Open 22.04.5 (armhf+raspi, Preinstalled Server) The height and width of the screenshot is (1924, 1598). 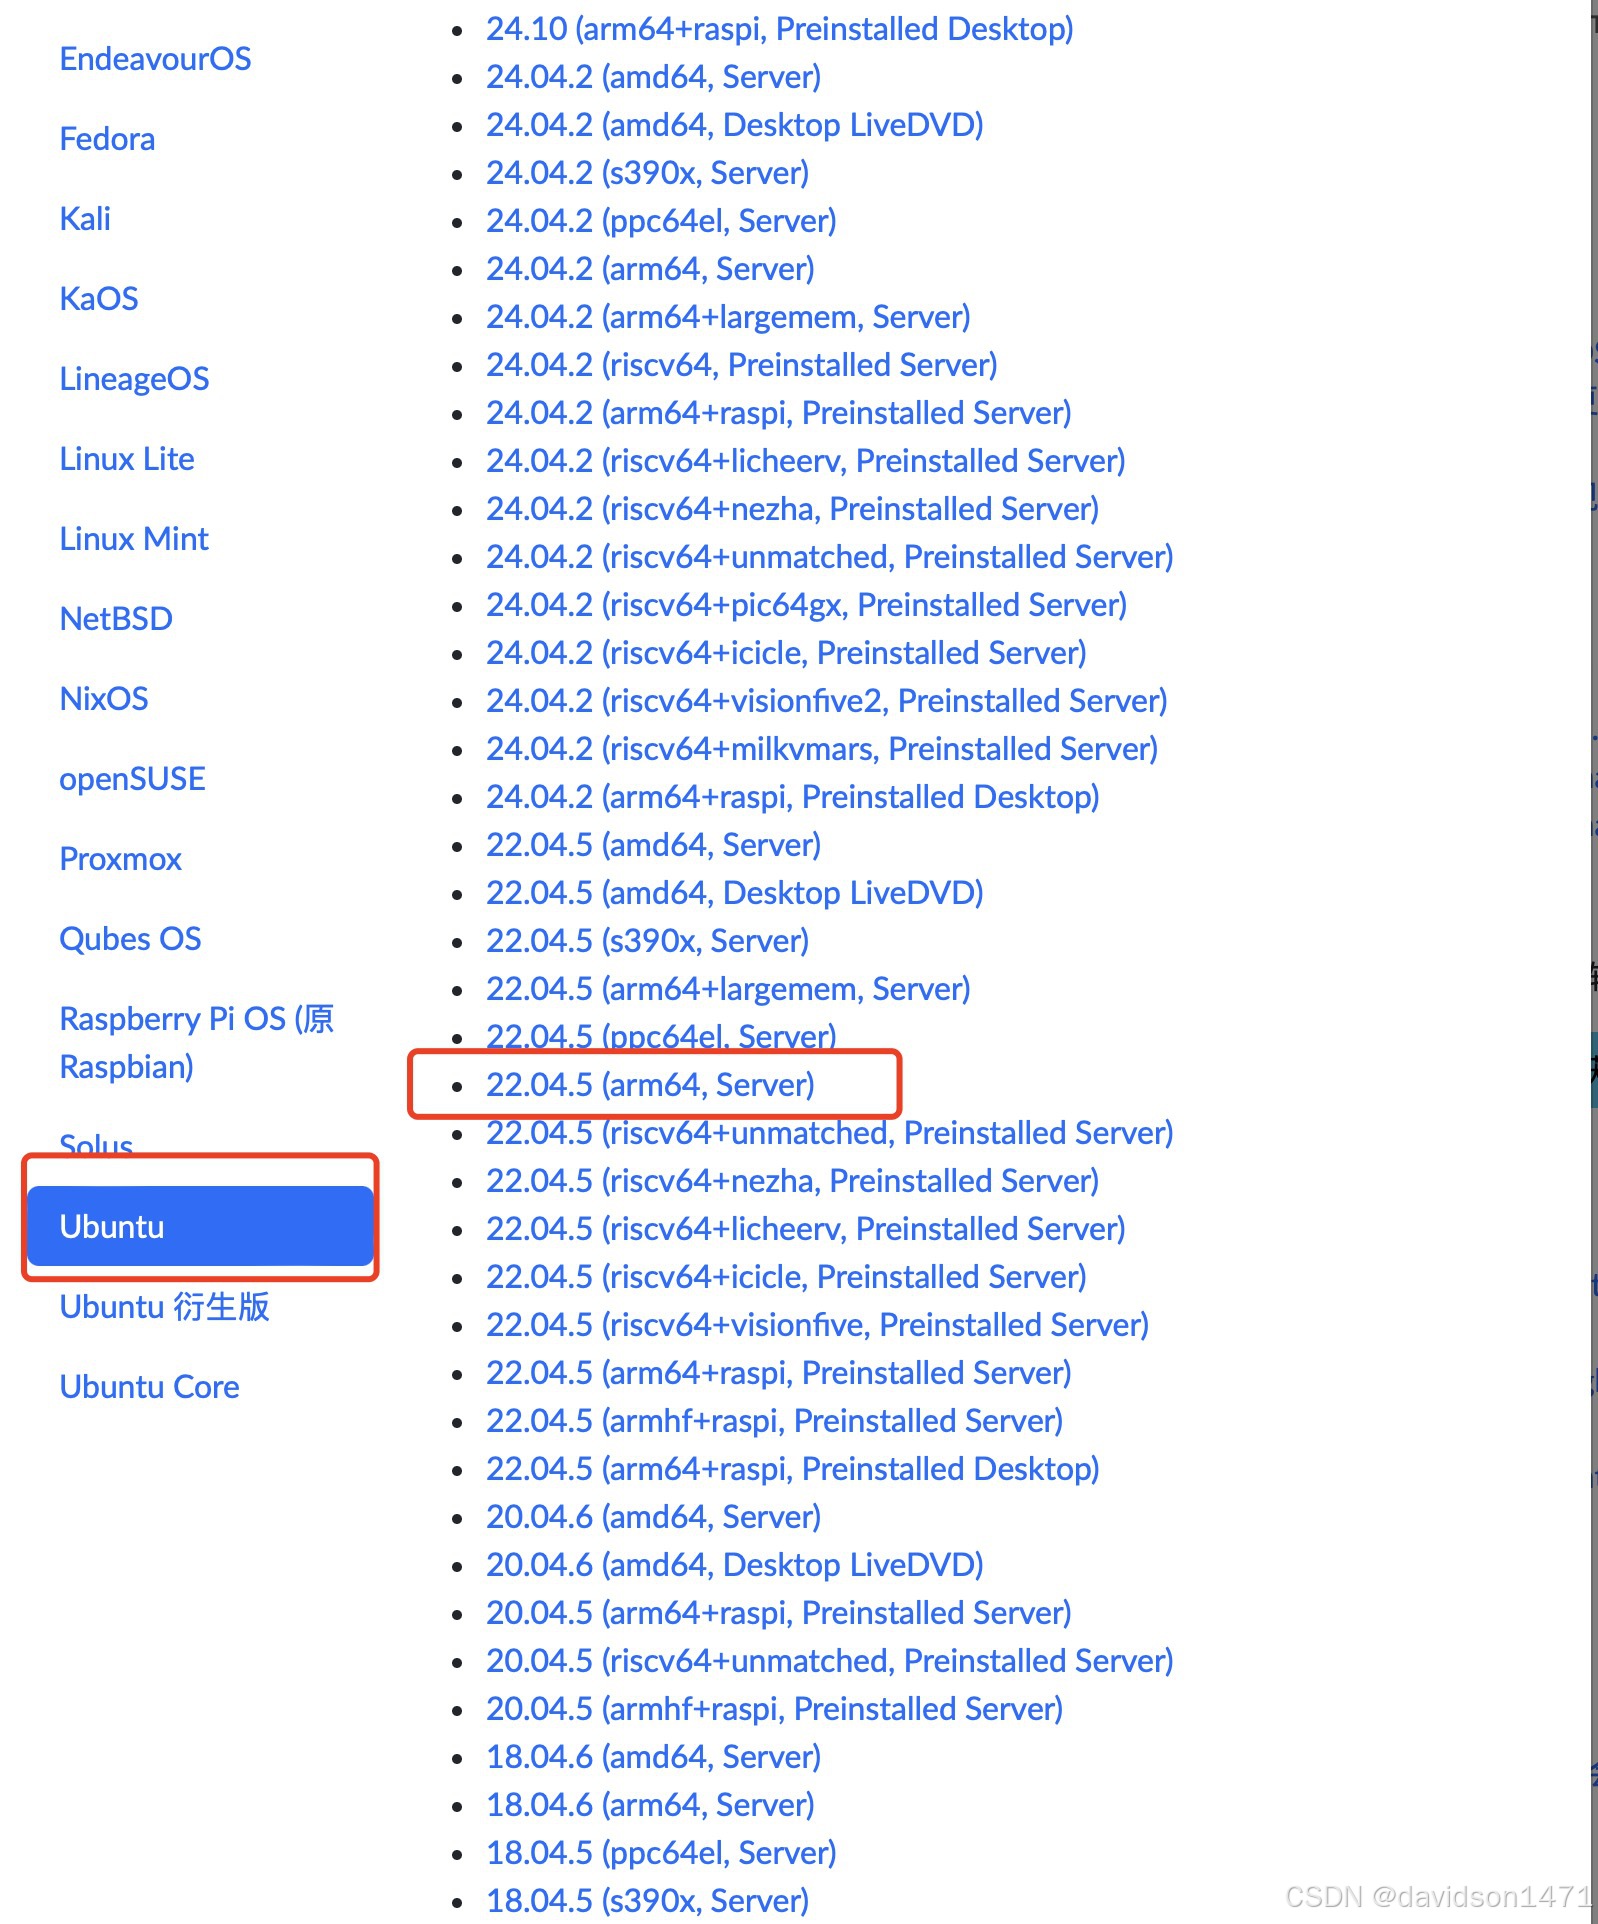pyautogui.click(x=775, y=1421)
